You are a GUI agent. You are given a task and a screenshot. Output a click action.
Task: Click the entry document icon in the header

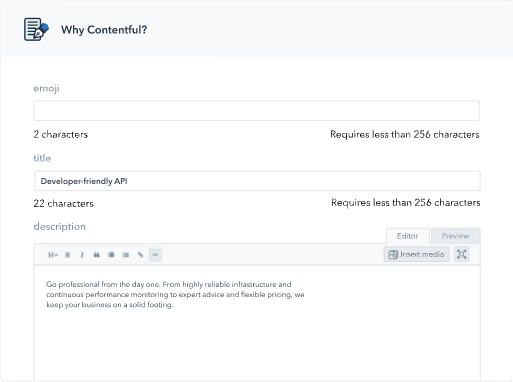pyautogui.click(x=36, y=29)
